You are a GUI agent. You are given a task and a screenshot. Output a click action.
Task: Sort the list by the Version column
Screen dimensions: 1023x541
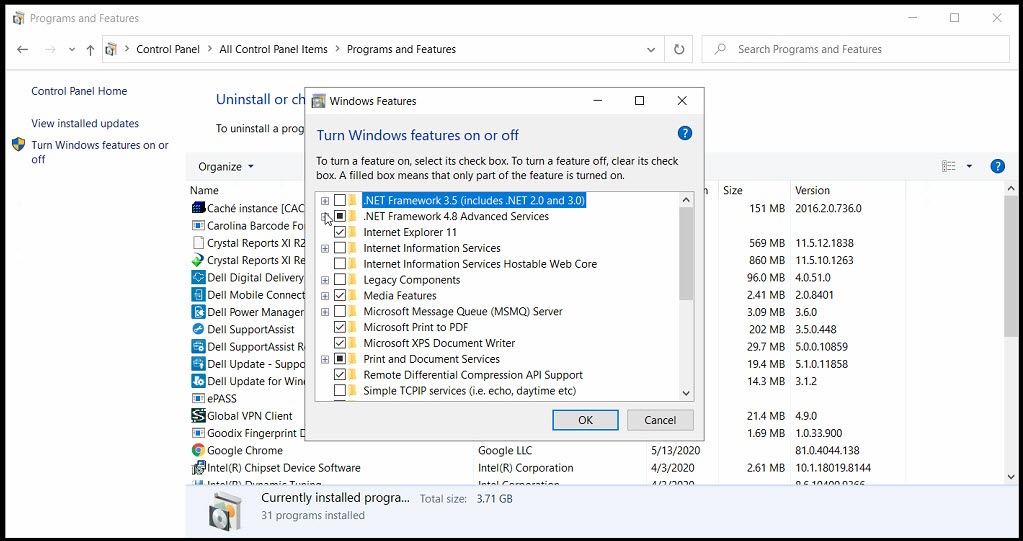[x=812, y=191]
